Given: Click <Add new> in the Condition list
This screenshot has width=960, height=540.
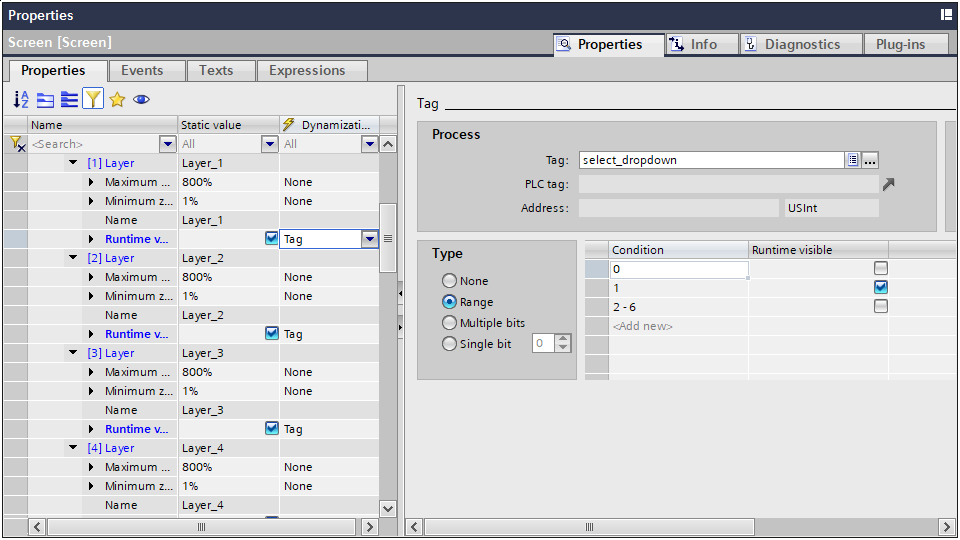Looking at the screenshot, I should pyautogui.click(x=642, y=326).
